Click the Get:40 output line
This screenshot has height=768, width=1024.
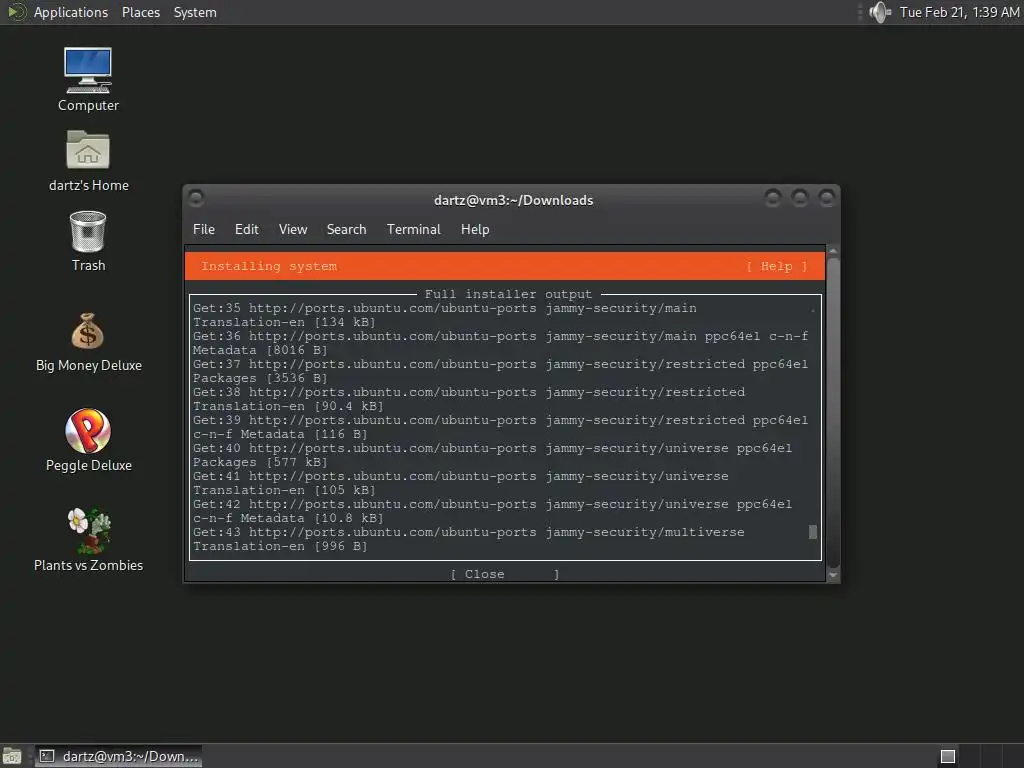(492, 449)
